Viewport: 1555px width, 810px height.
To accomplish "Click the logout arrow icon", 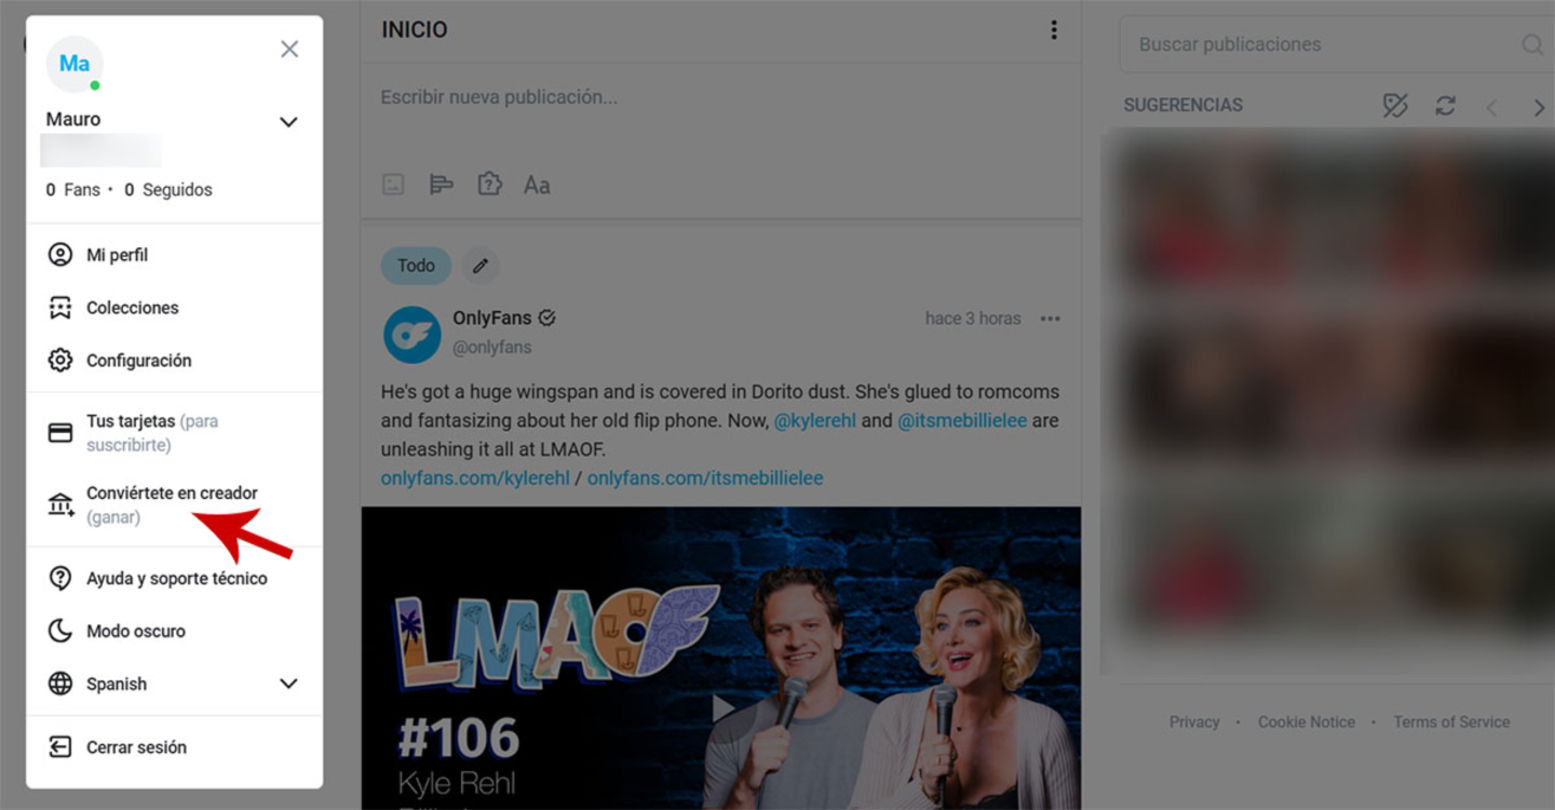I will (x=60, y=747).
